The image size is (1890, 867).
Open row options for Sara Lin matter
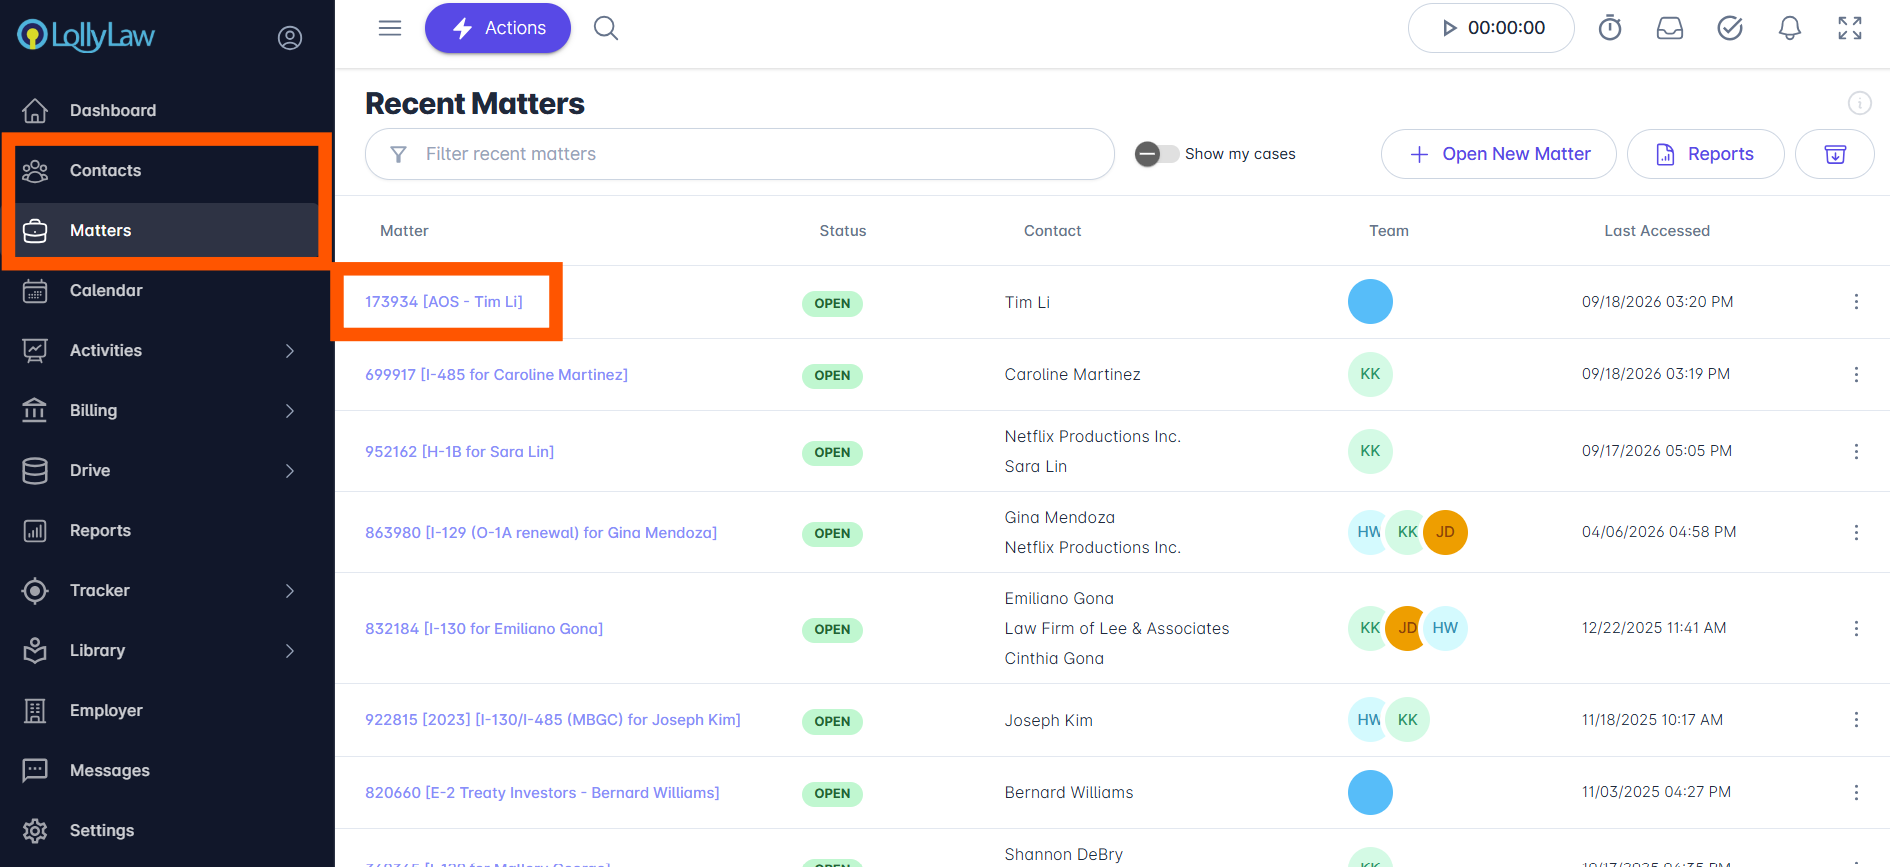(1856, 451)
